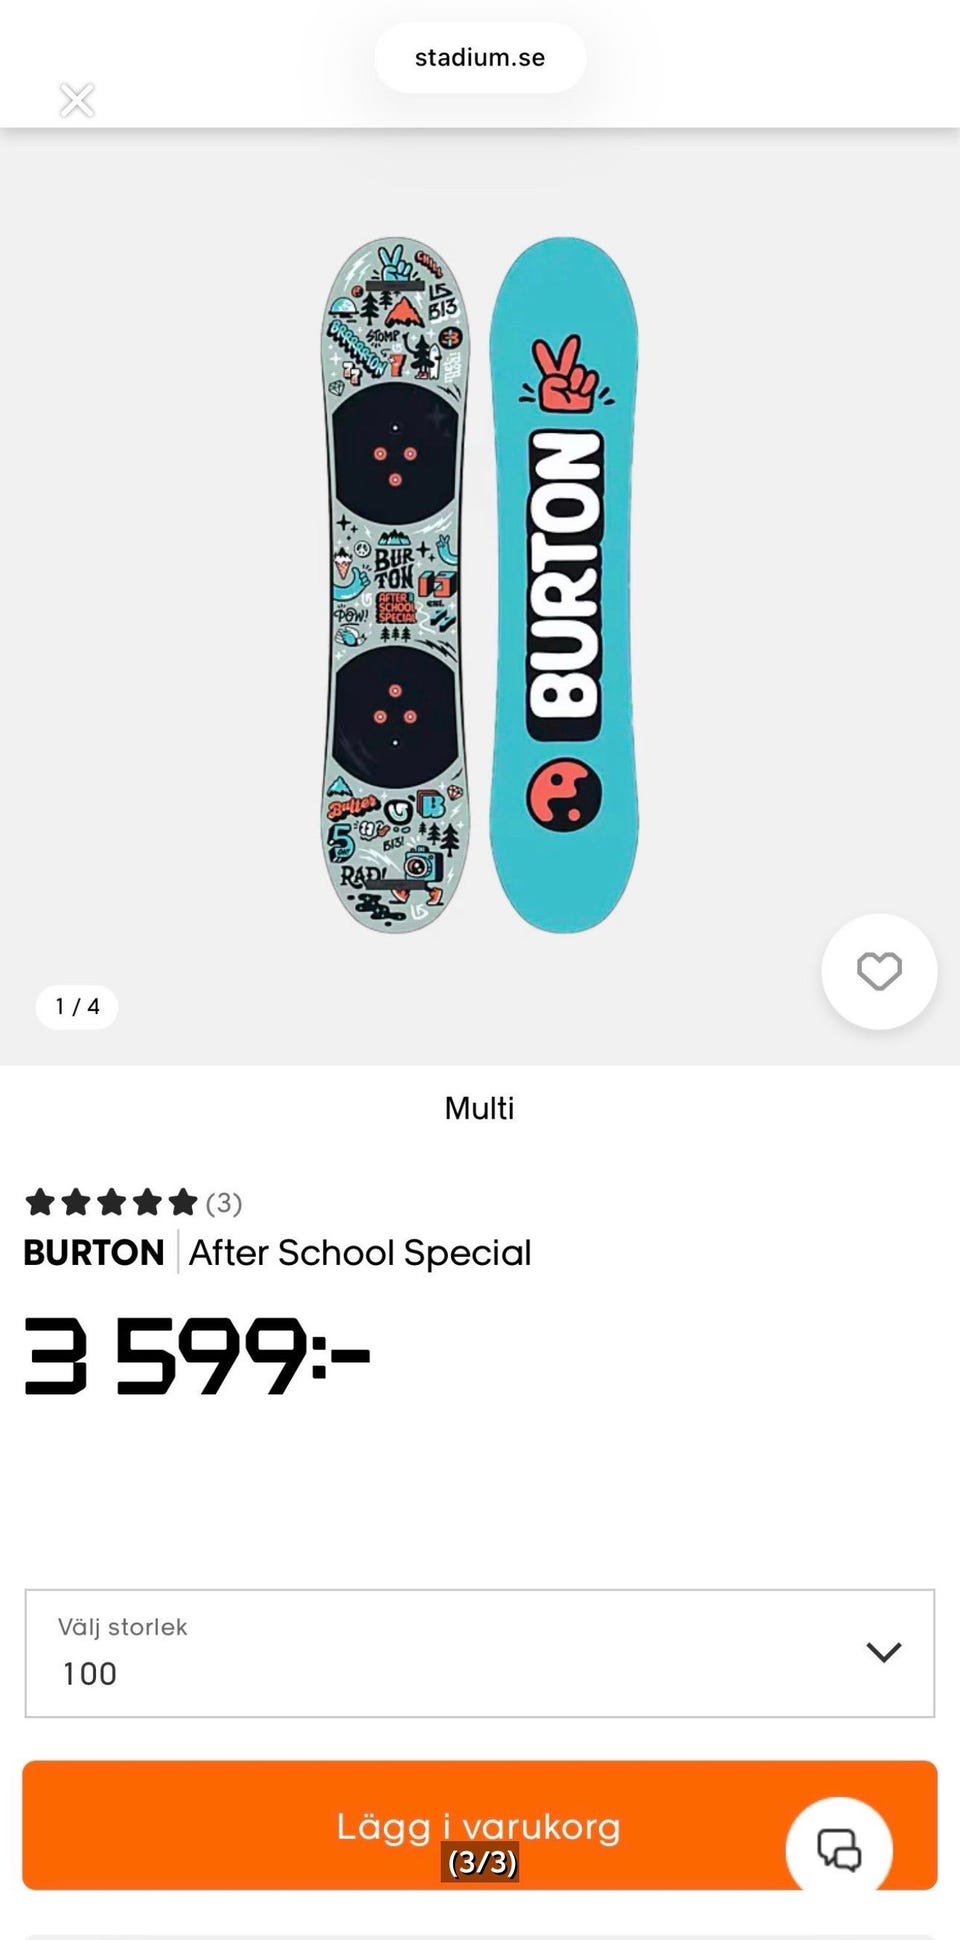Tap the stadium.se address pill

point(480,58)
